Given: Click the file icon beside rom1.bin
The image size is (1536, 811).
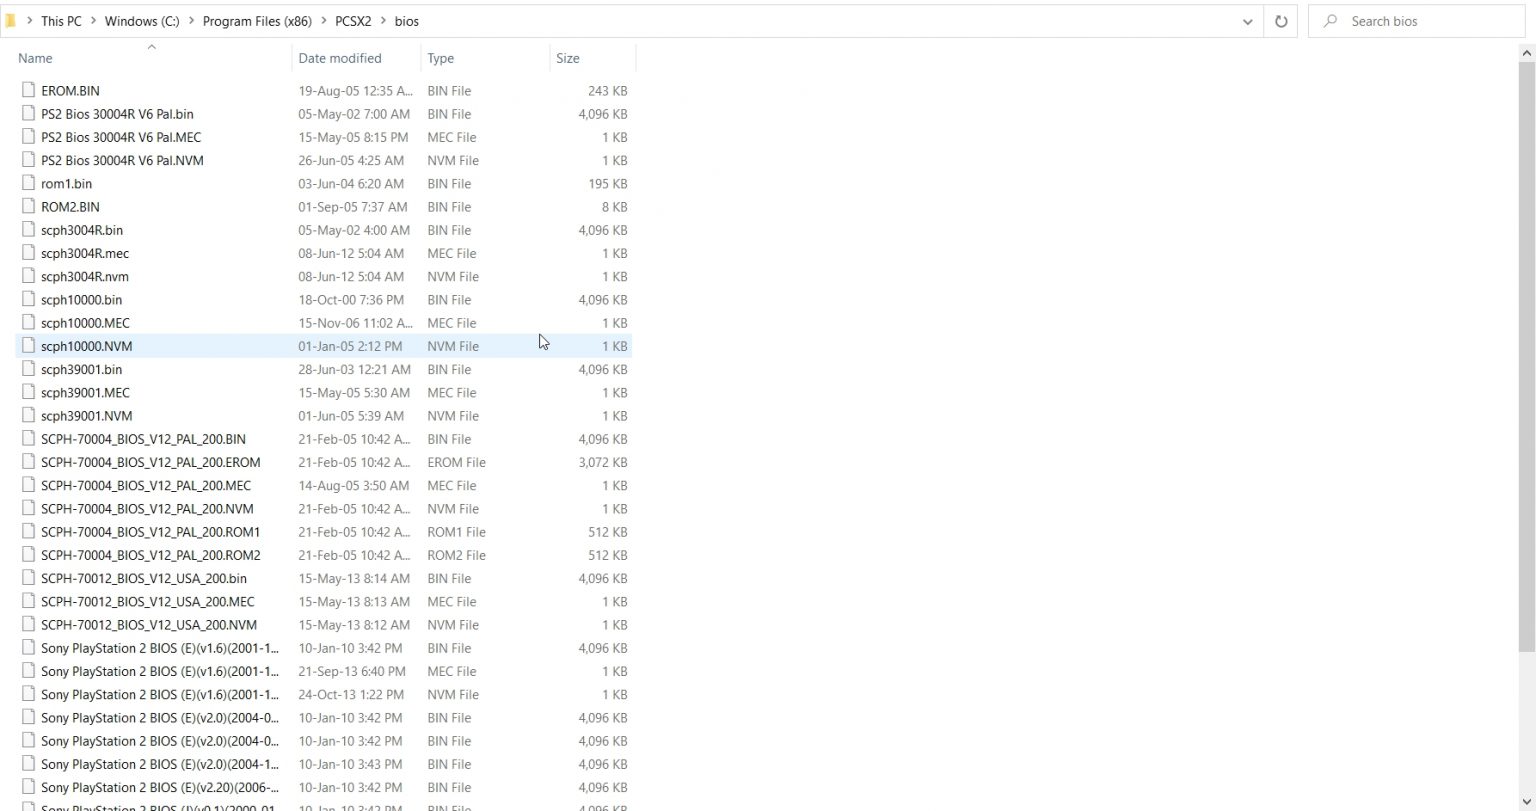Looking at the screenshot, I should 28,183.
